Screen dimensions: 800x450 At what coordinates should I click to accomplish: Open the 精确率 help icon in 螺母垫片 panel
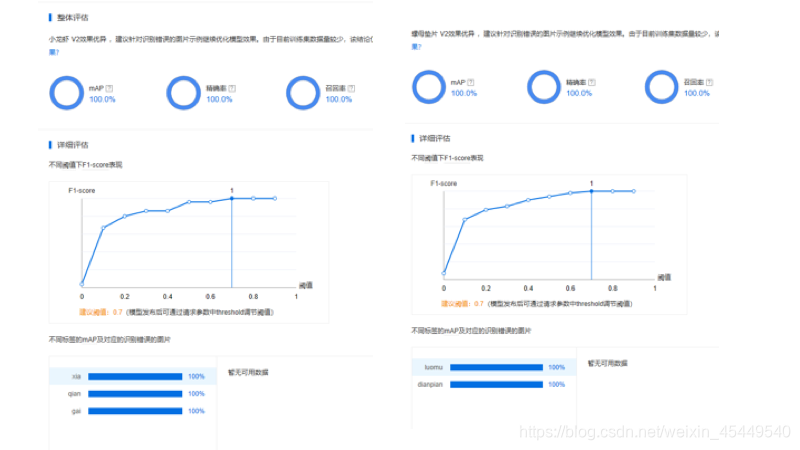coord(592,82)
